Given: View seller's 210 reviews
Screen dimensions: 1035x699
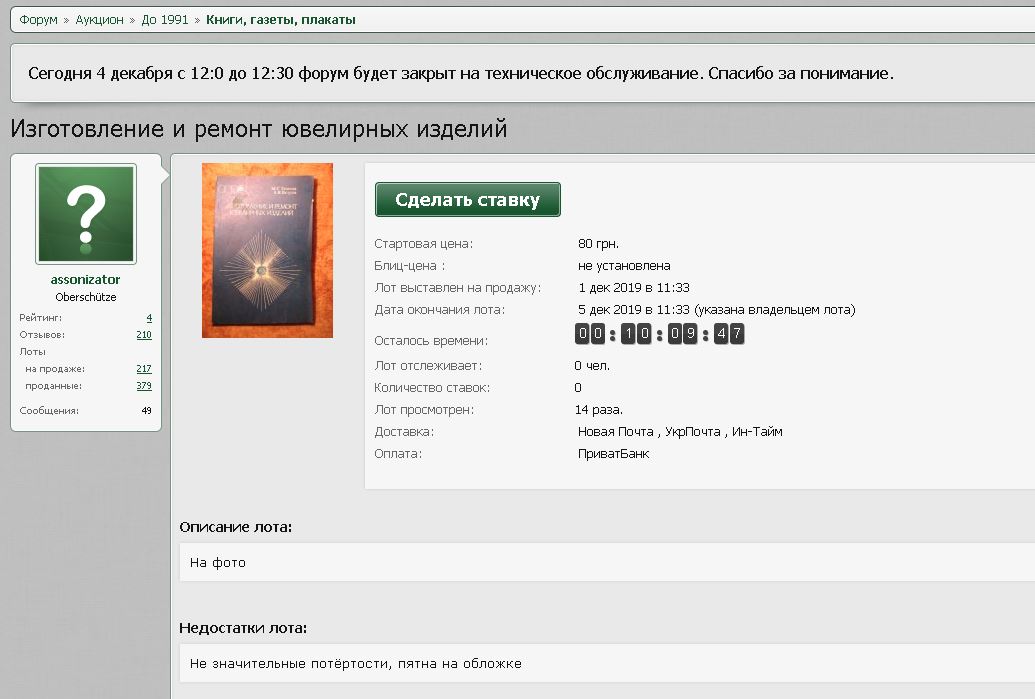Looking at the screenshot, I should pos(144,335).
